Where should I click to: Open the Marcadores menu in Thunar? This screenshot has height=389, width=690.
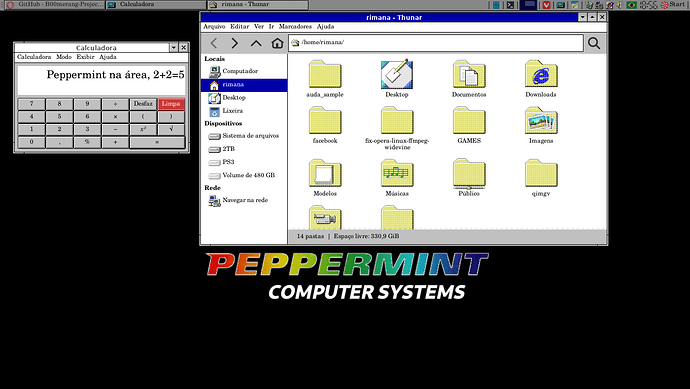295,26
